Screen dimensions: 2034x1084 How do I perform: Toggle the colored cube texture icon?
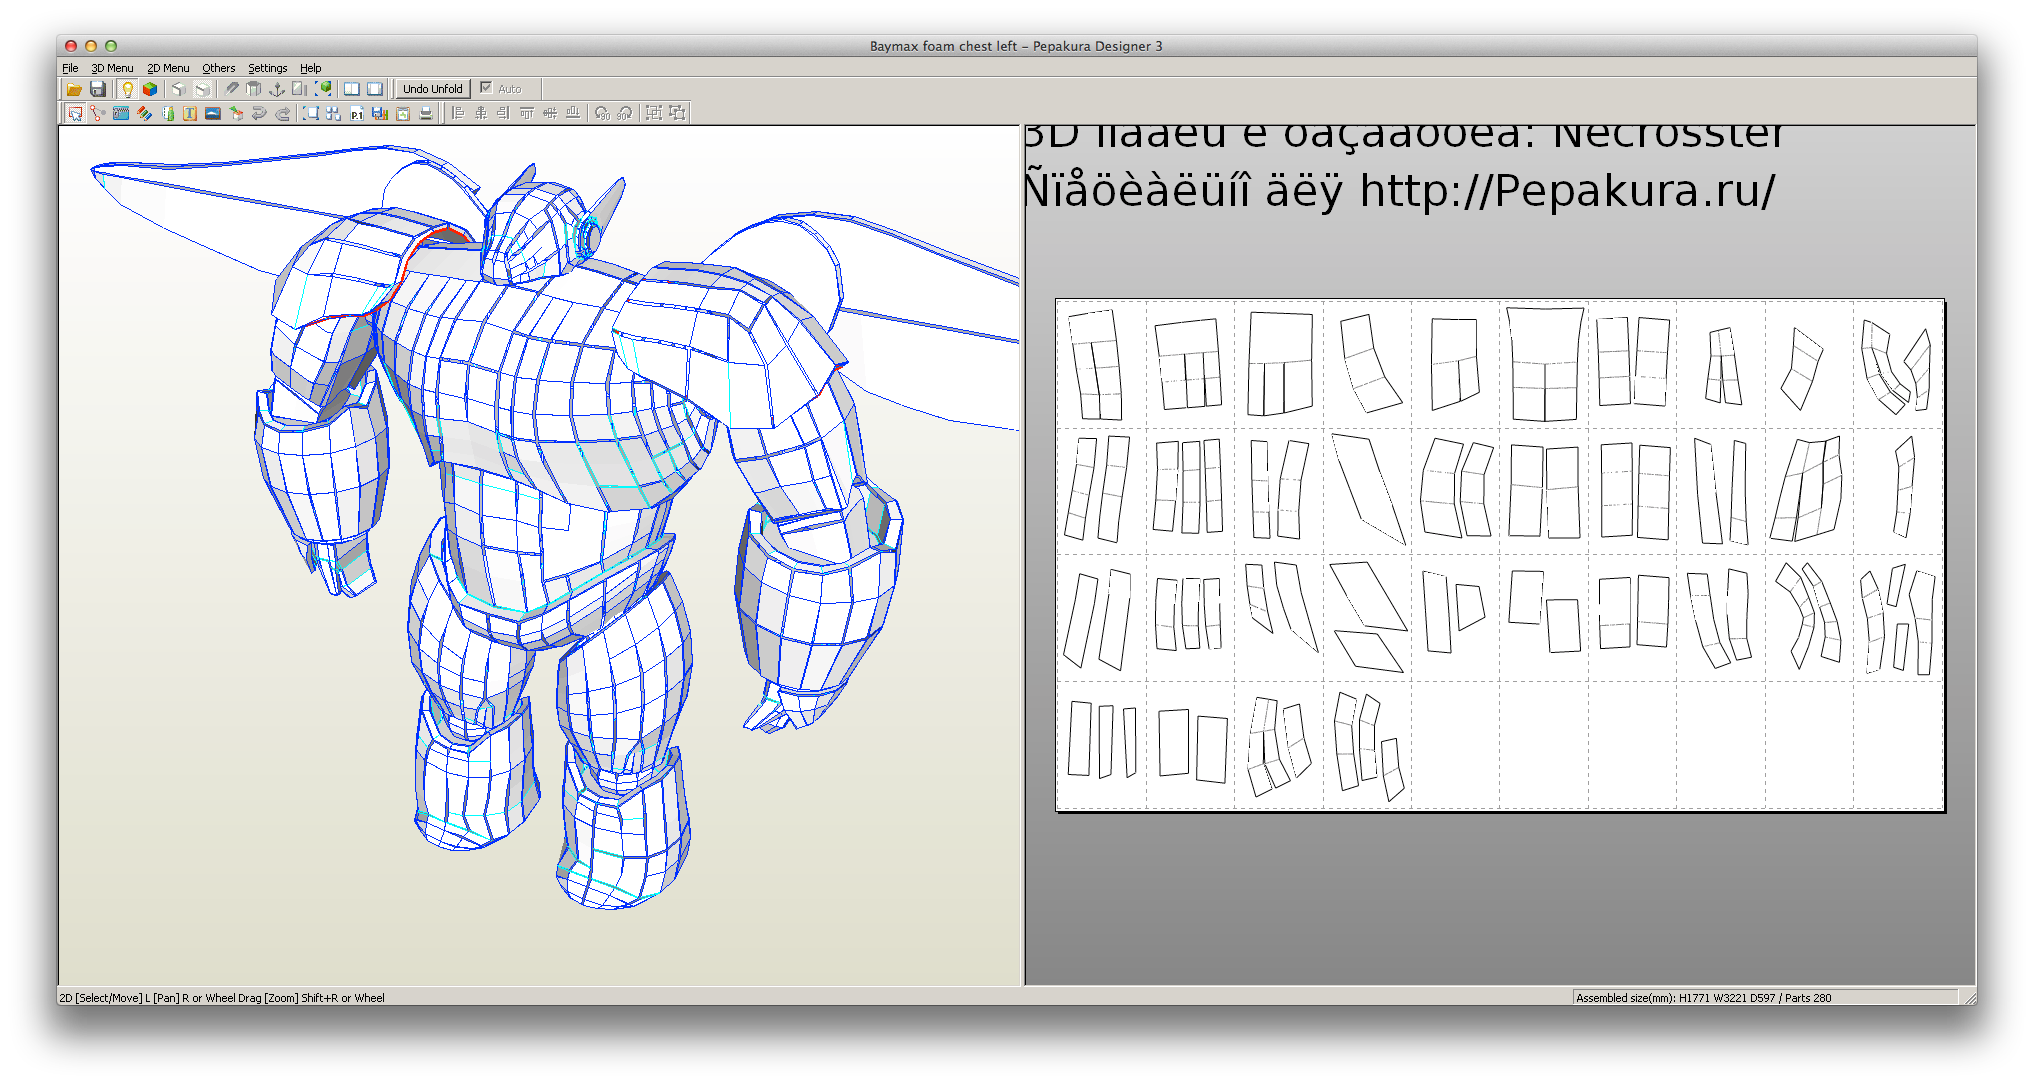(x=150, y=89)
